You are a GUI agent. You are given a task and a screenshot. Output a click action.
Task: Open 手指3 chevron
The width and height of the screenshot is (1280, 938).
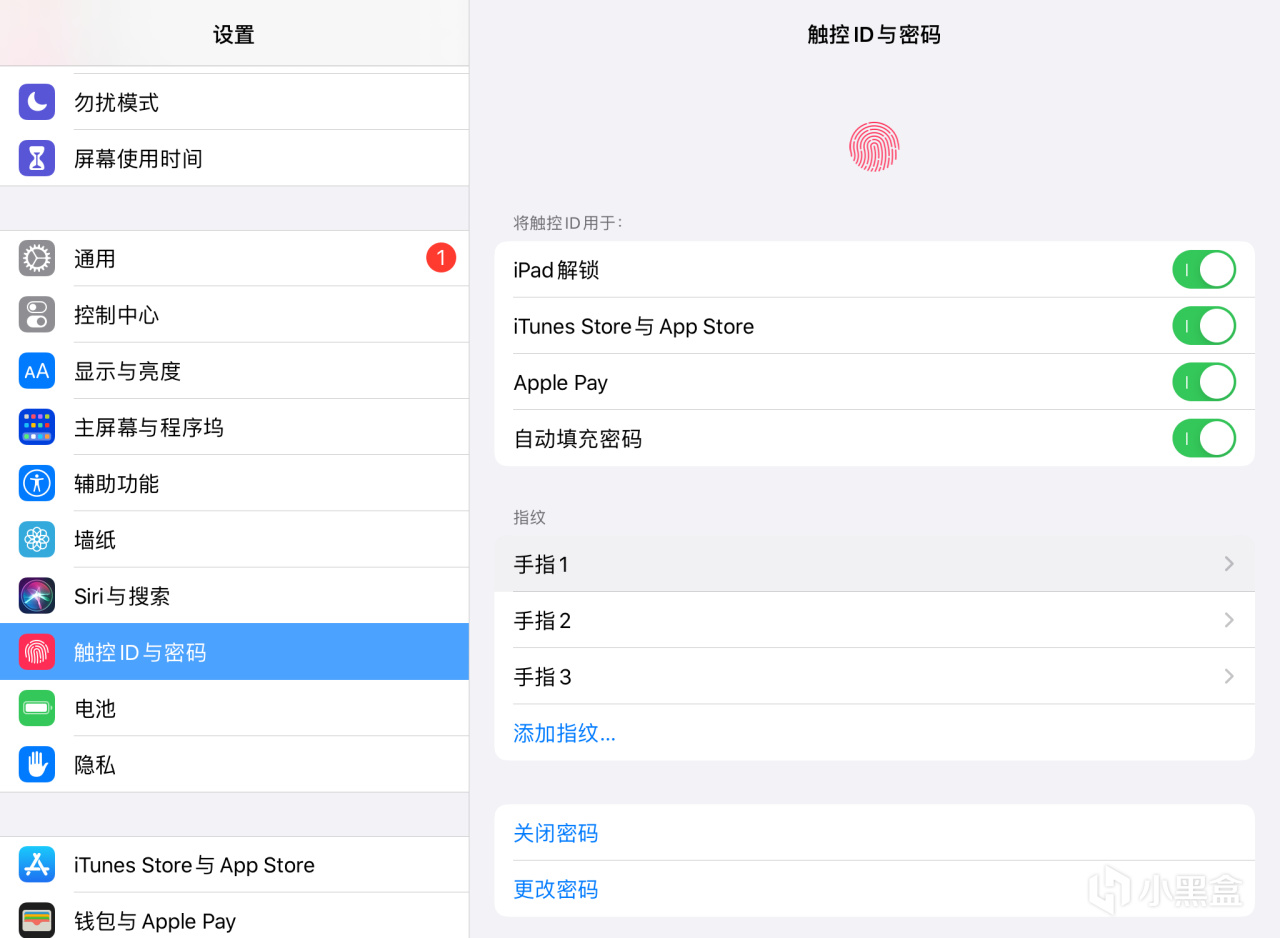pyautogui.click(x=1229, y=676)
